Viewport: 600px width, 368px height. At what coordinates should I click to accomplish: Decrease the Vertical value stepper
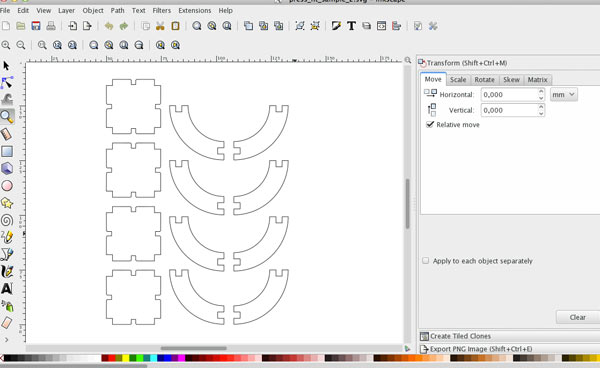coord(541,114)
